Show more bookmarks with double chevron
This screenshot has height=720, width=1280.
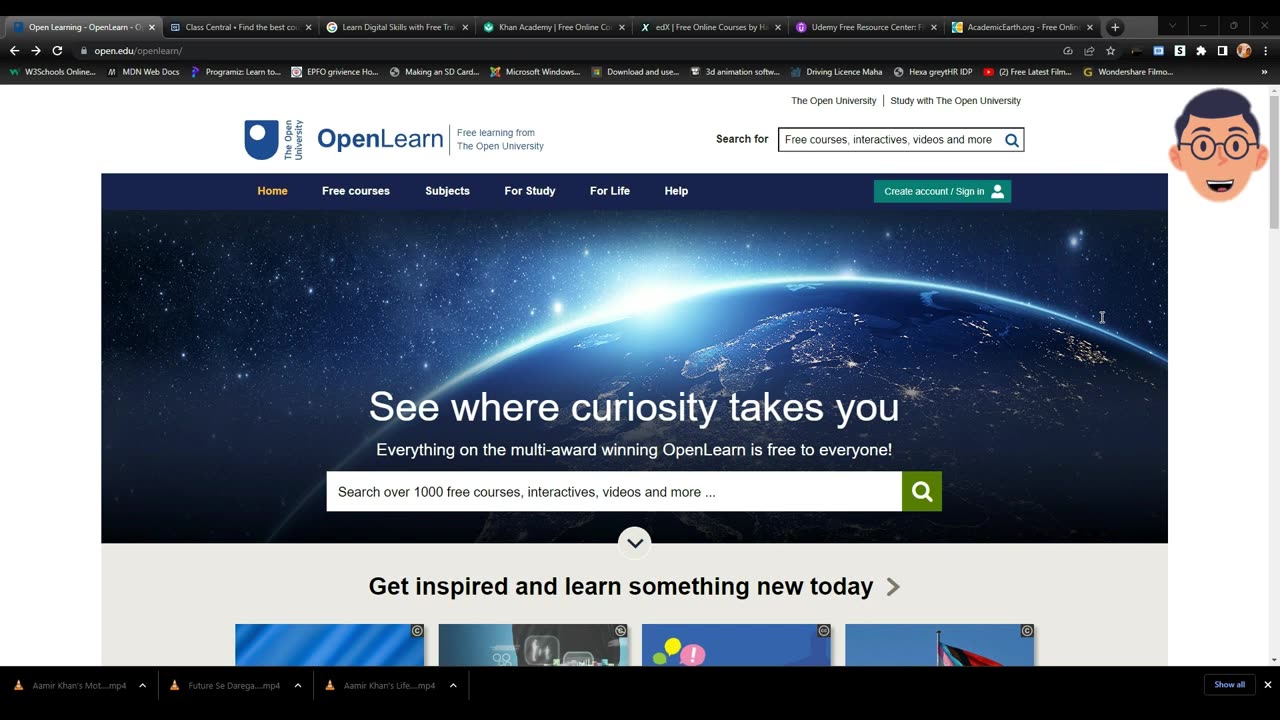(1264, 72)
